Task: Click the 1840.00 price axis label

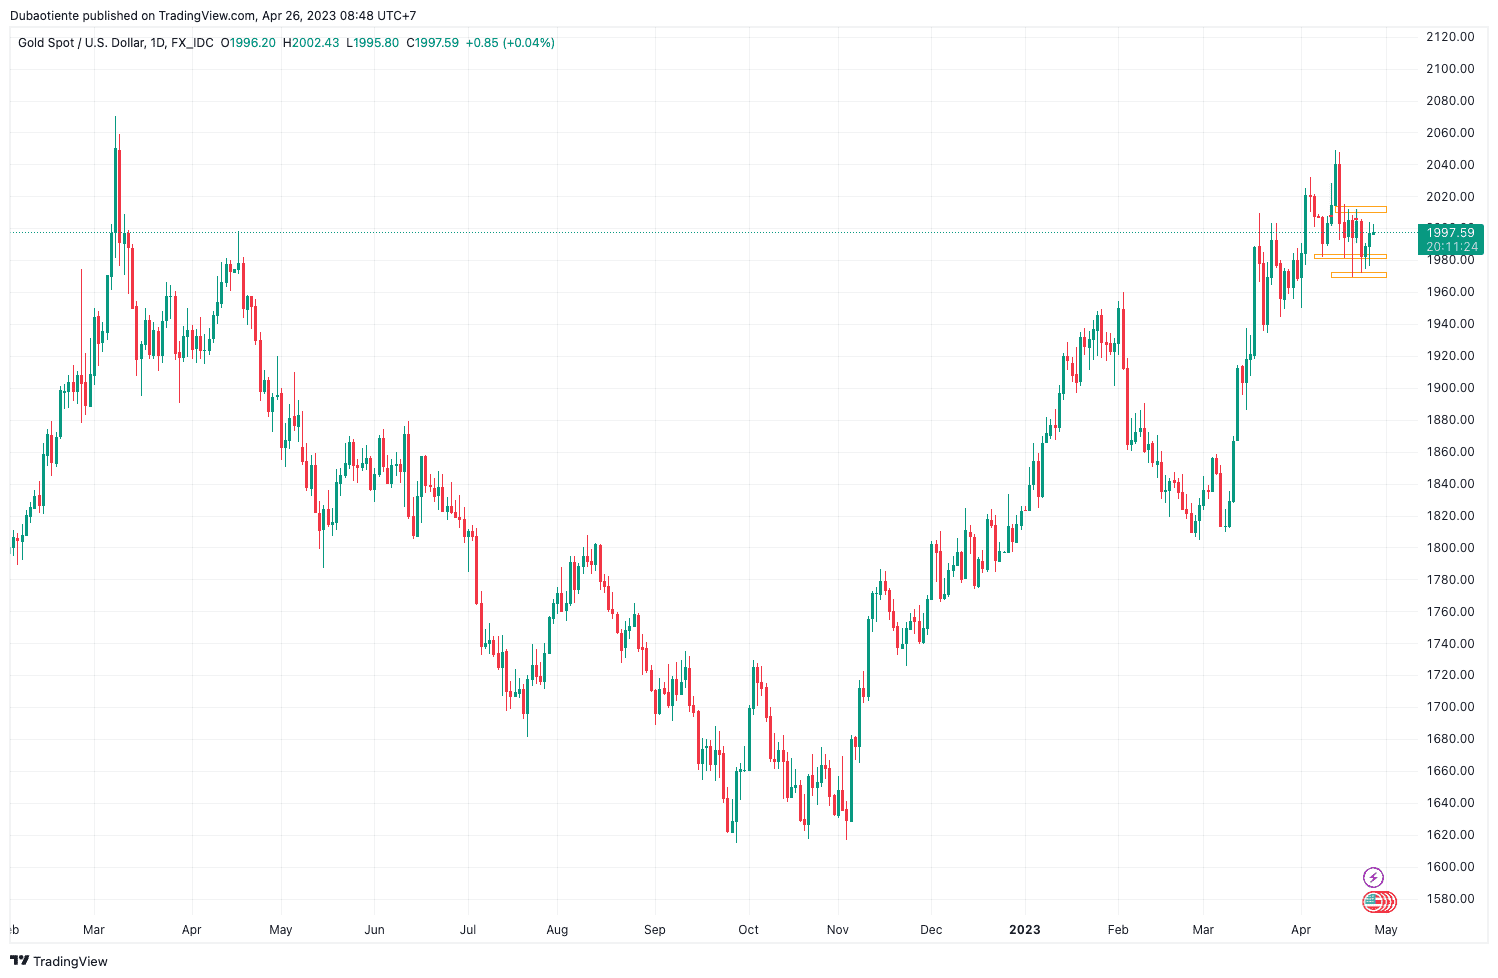Action: (x=1450, y=484)
